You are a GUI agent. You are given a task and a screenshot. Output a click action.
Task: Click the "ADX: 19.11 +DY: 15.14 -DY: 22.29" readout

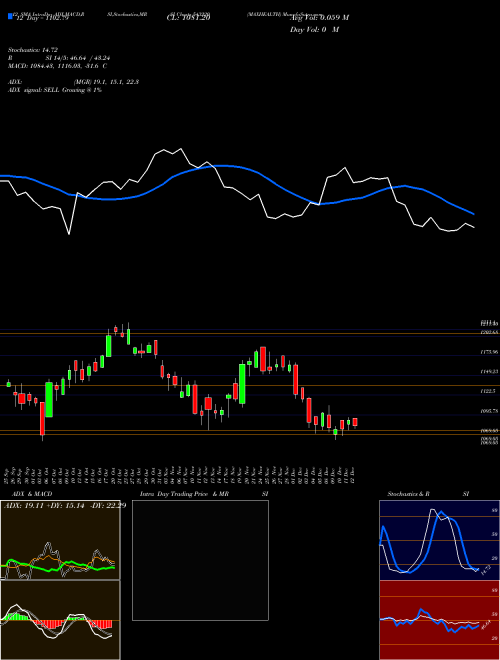[65, 506]
